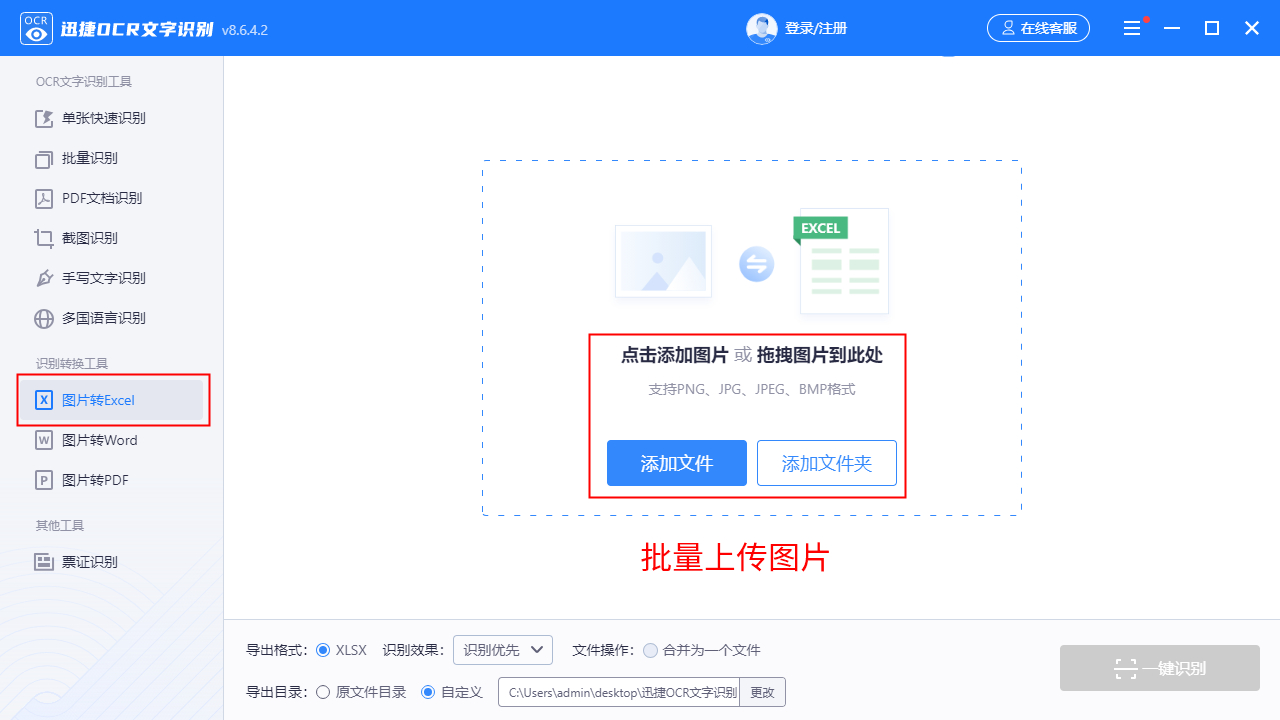Click the 一键识别 button
The image size is (1280, 720).
tap(1160, 668)
